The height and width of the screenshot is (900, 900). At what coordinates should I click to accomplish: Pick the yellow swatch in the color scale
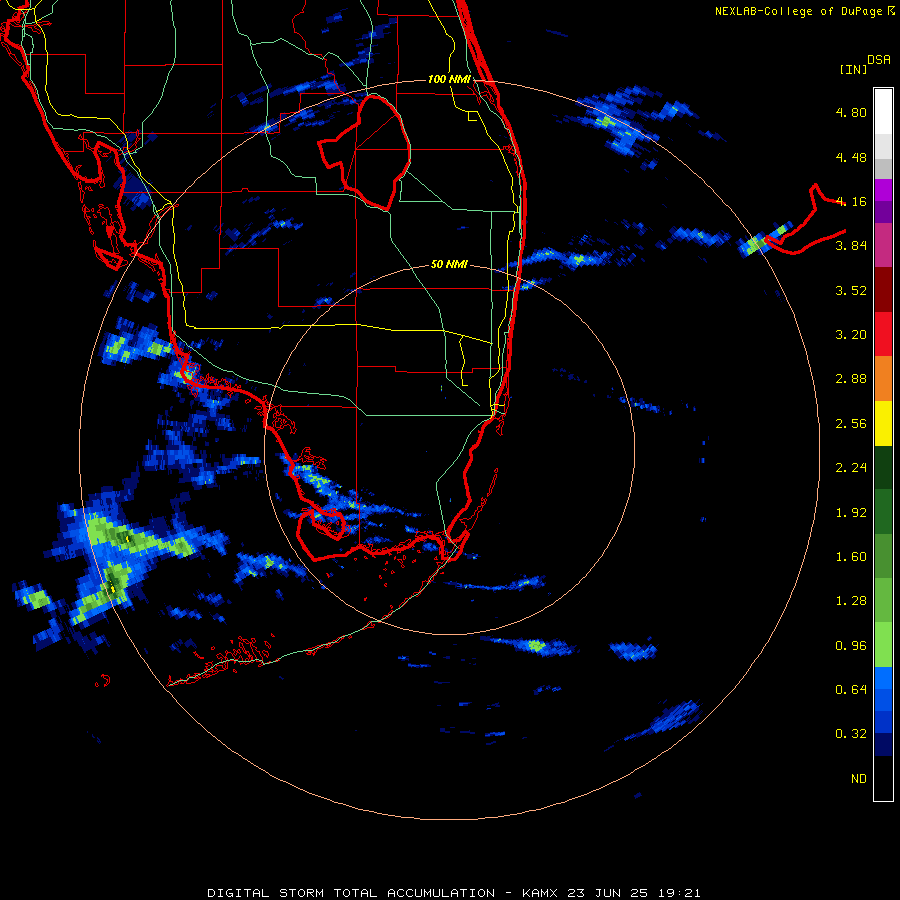(883, 424)
